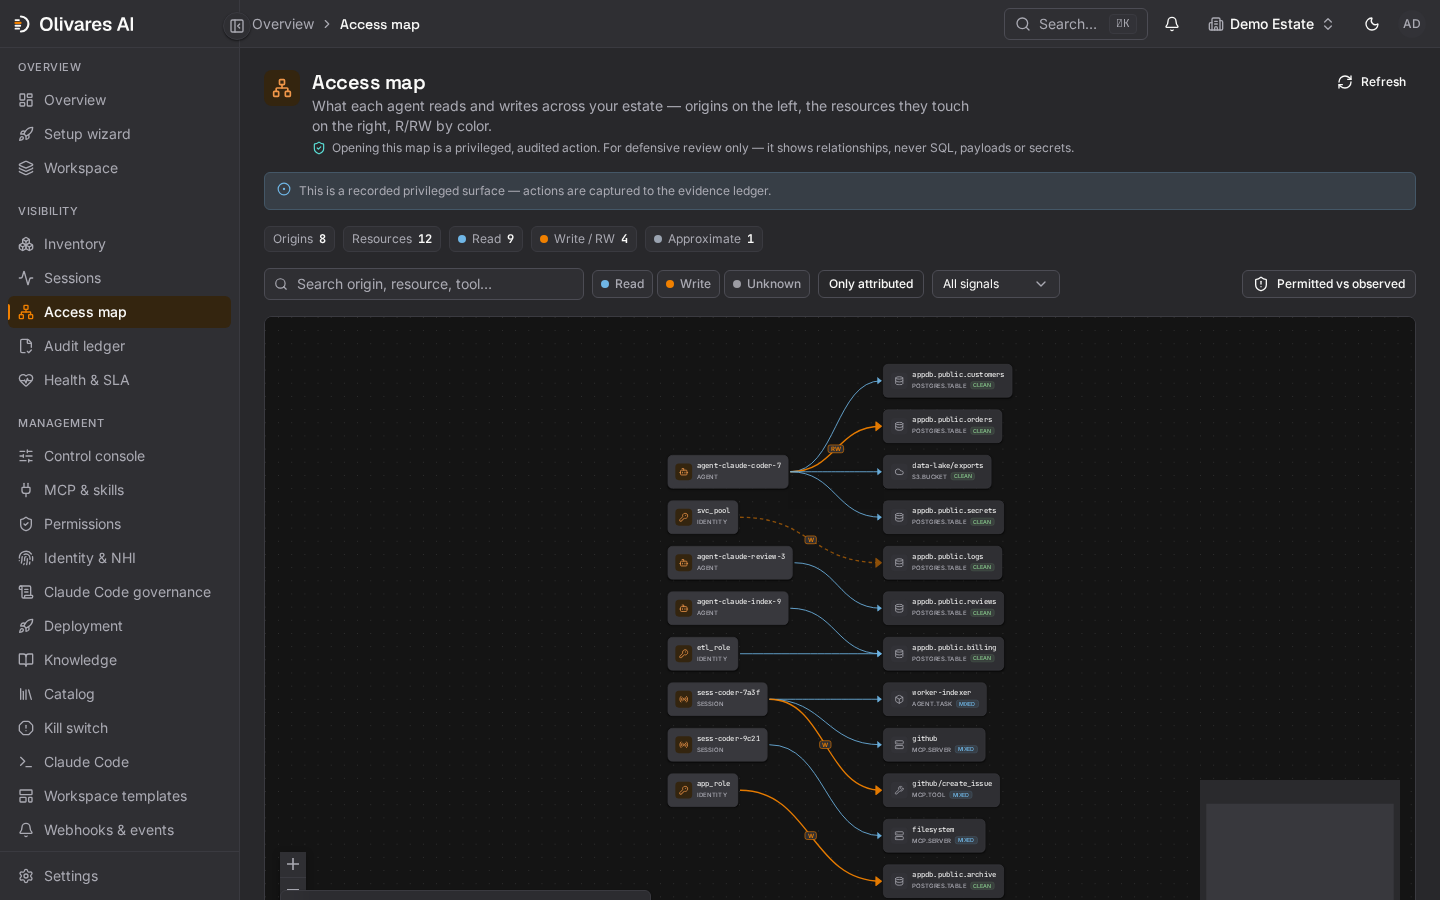Select Access map in sidebar

119,312
